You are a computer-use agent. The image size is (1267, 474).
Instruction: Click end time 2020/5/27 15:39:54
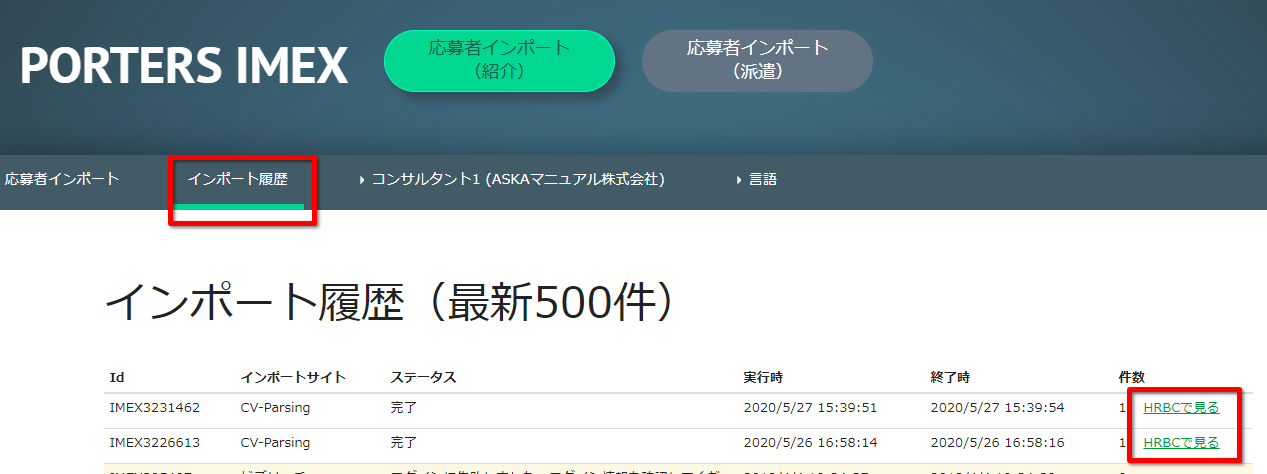tap(997, 407)
